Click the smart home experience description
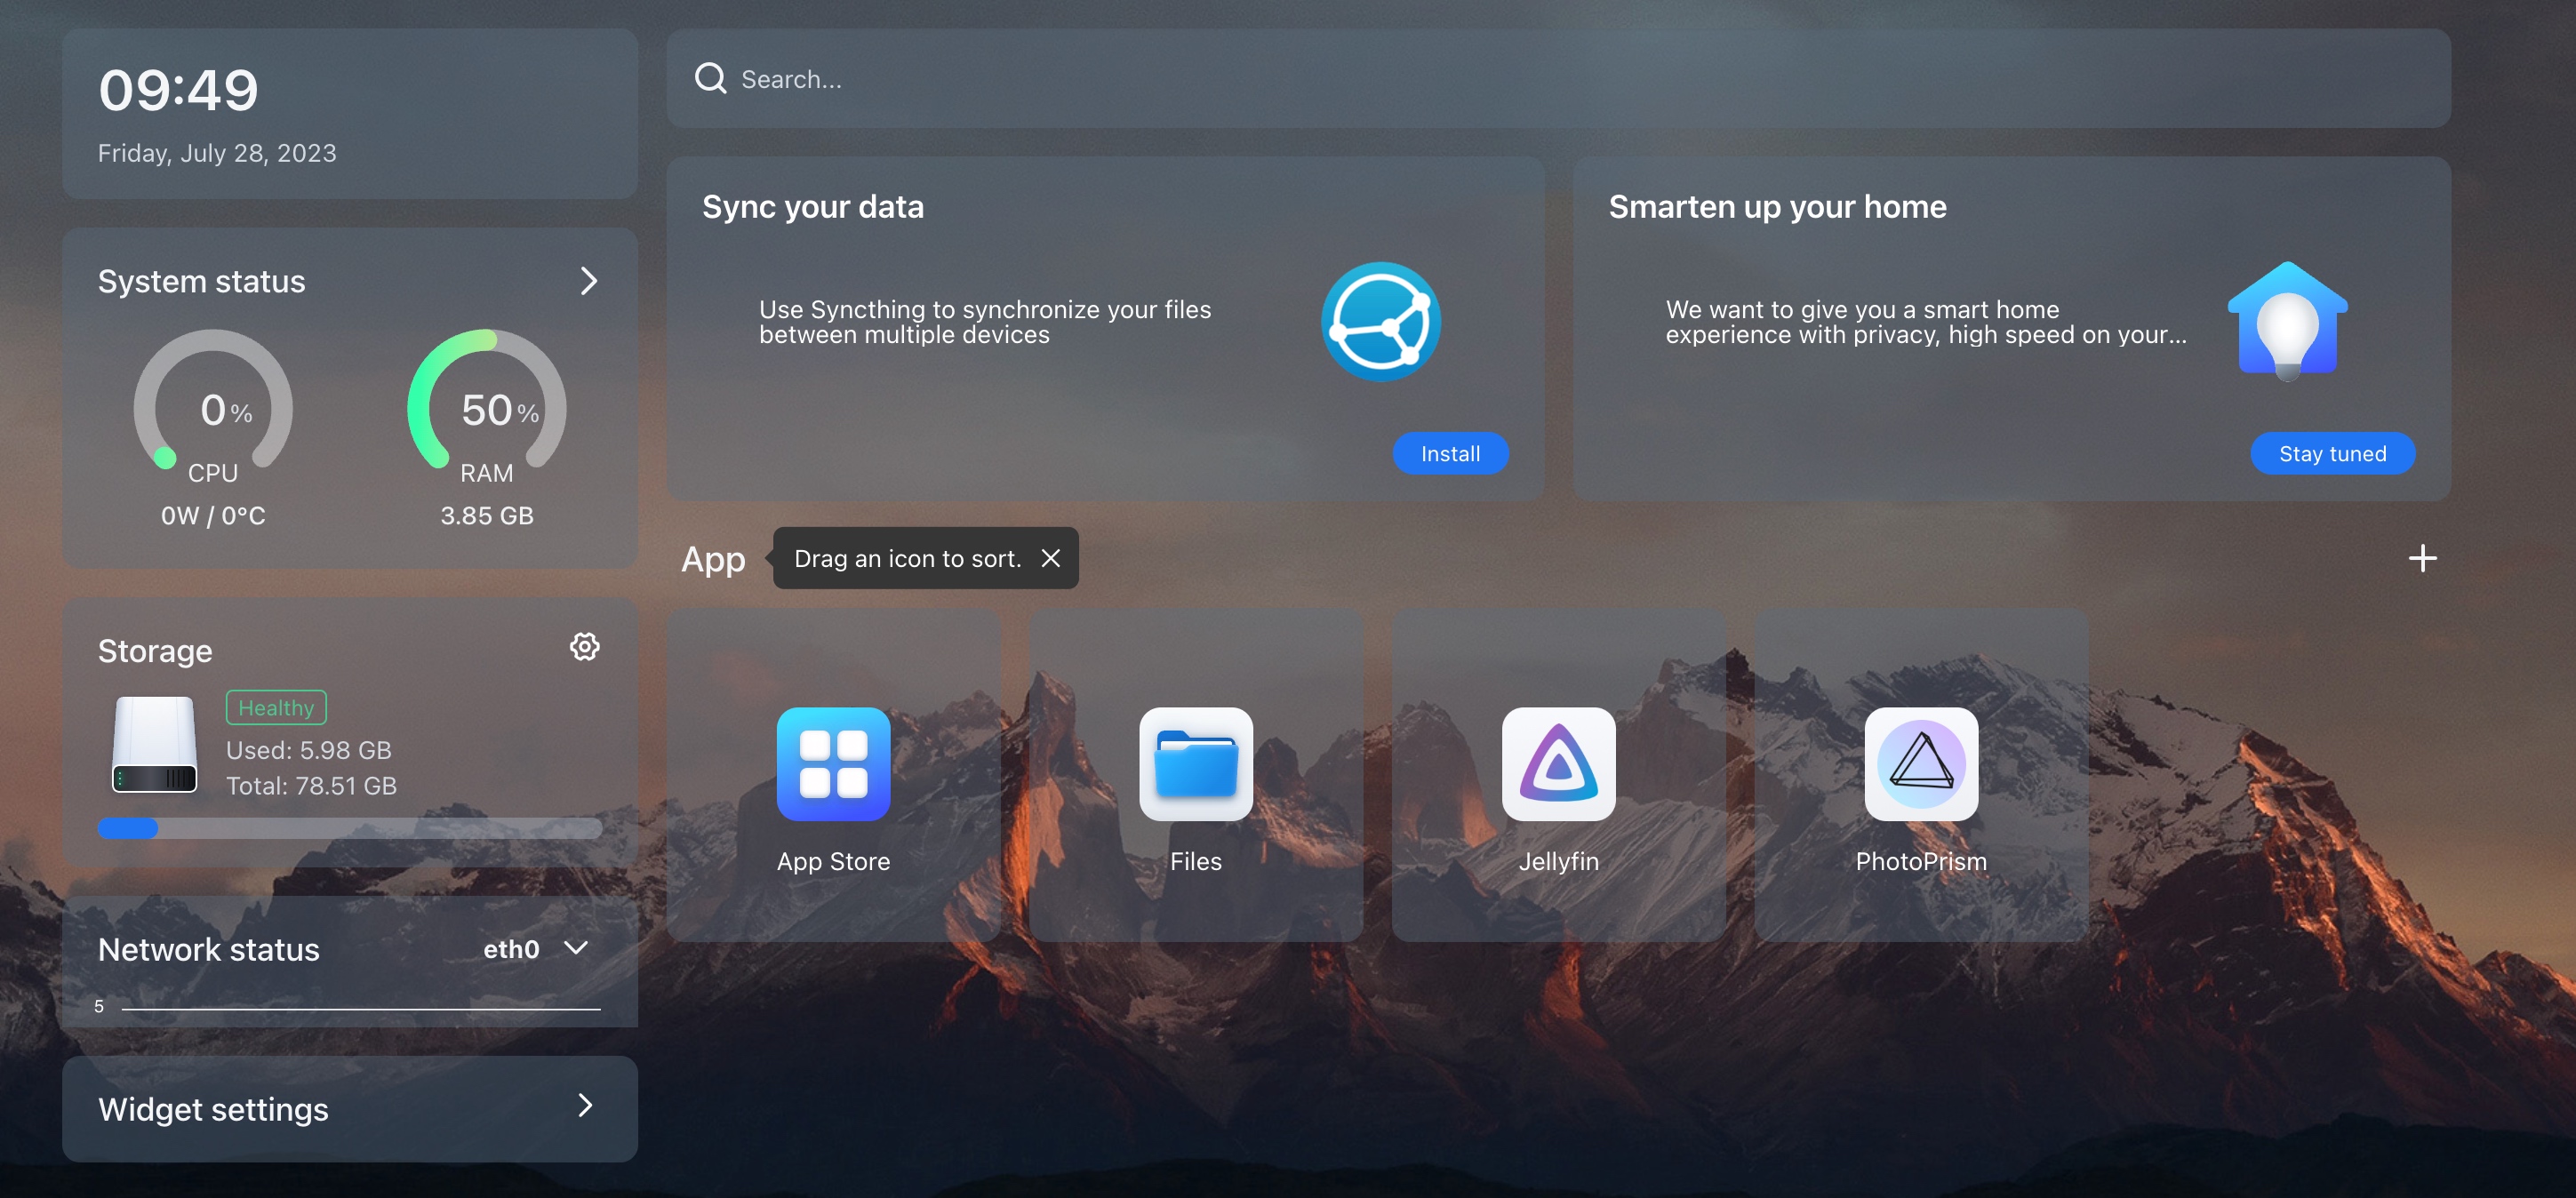The height and width of the screenshot is (1198, 2576). tap(1925, 322)
